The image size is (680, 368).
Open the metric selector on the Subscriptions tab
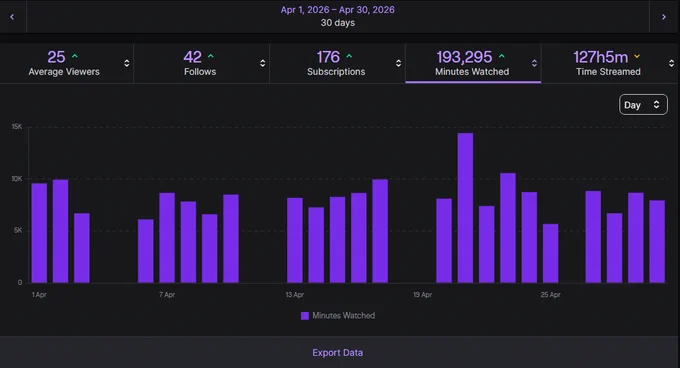point(398,63)
